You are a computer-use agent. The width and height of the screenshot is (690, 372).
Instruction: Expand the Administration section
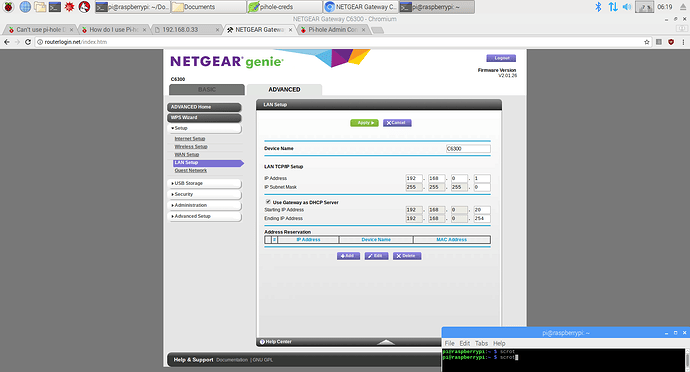click(x=204, y=205)
